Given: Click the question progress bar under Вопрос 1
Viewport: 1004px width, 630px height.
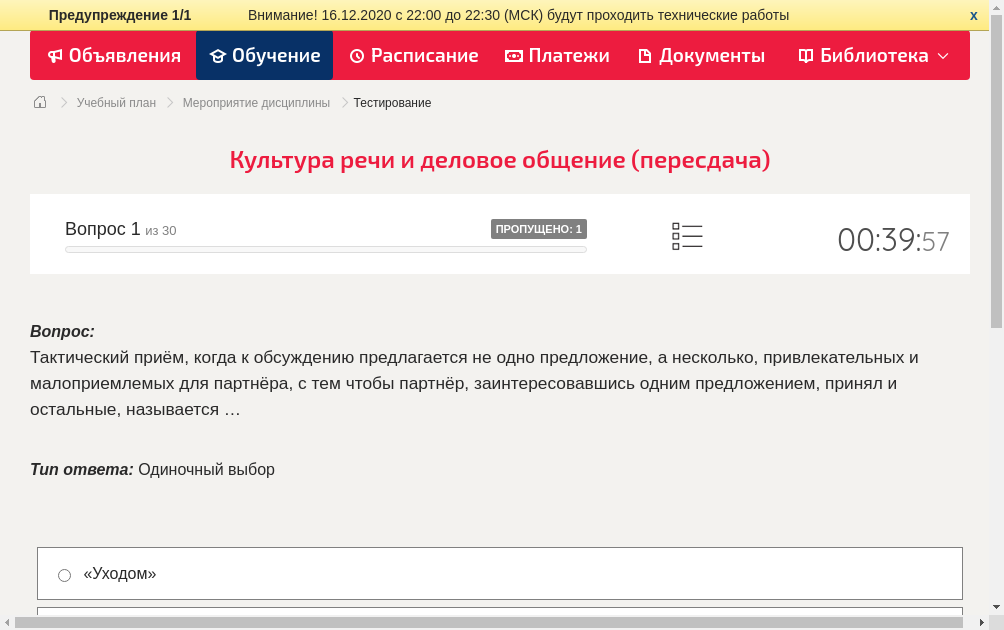Looking at the screenshot, I should tap(325, 249).
